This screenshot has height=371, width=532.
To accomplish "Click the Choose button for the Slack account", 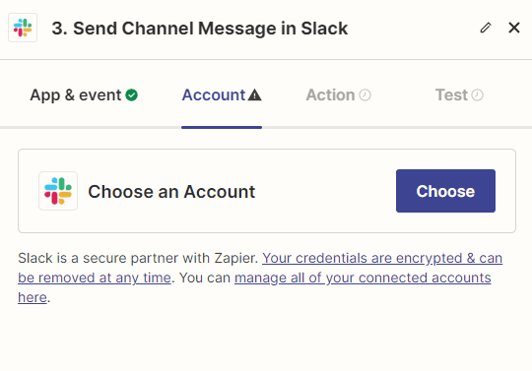I will [x=445, y=191].
